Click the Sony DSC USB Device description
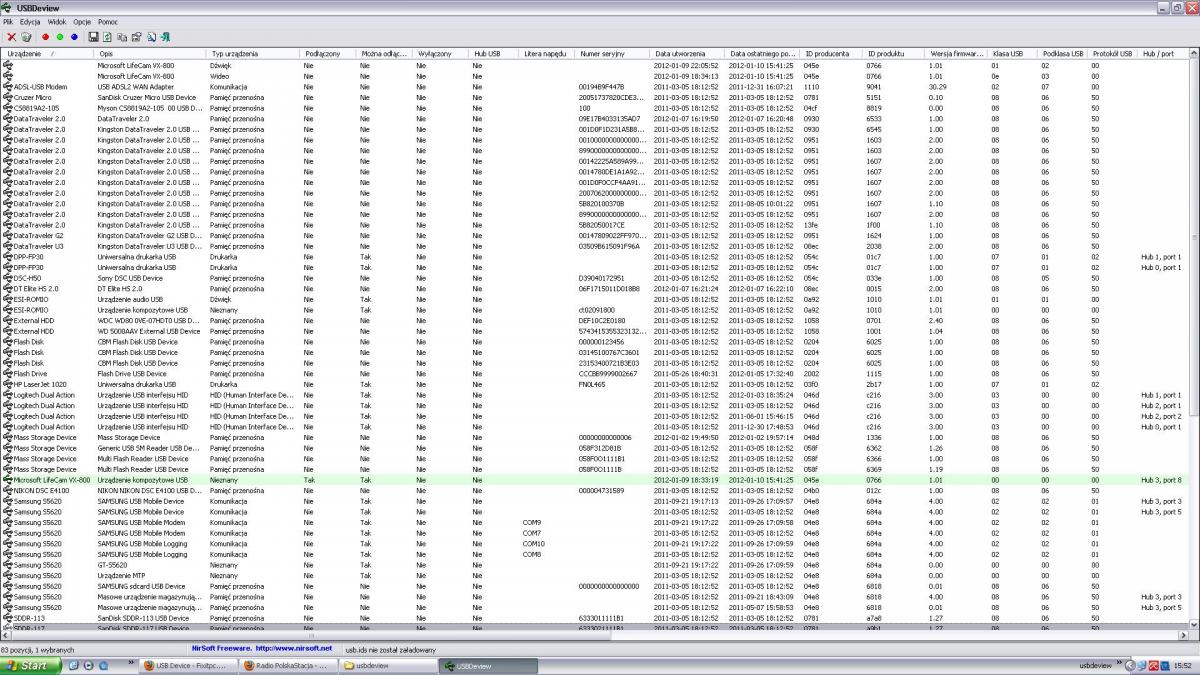Screen dimensions: 1200x675 [x=136, y=278]
